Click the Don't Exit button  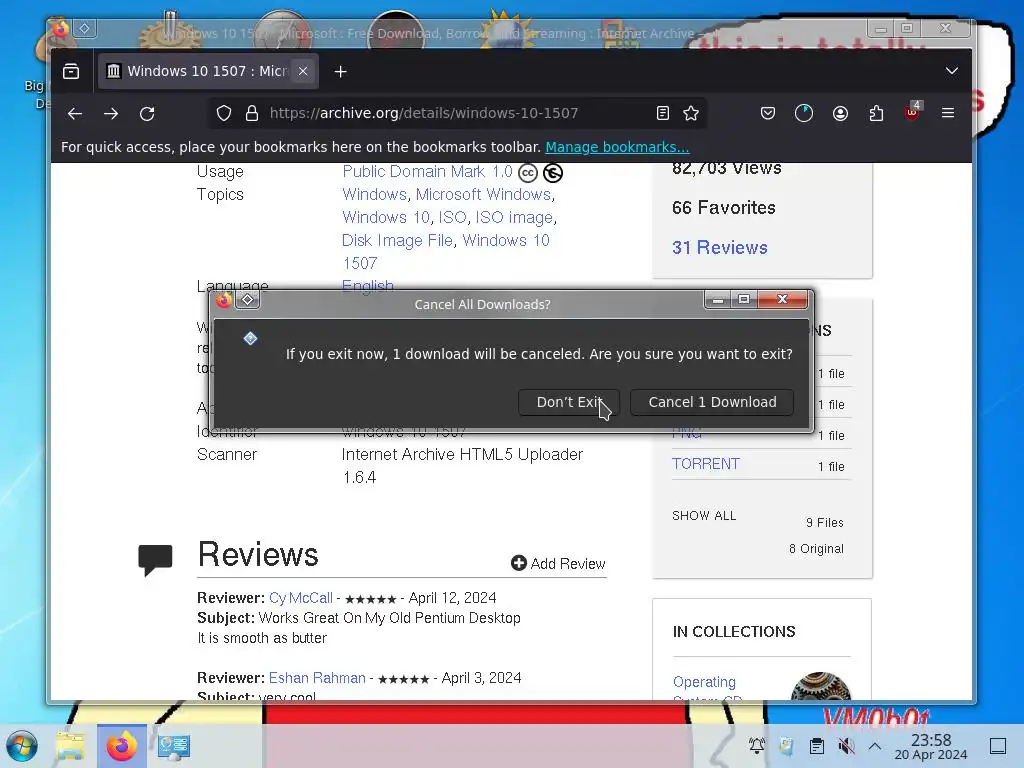(x=569, y=402)
